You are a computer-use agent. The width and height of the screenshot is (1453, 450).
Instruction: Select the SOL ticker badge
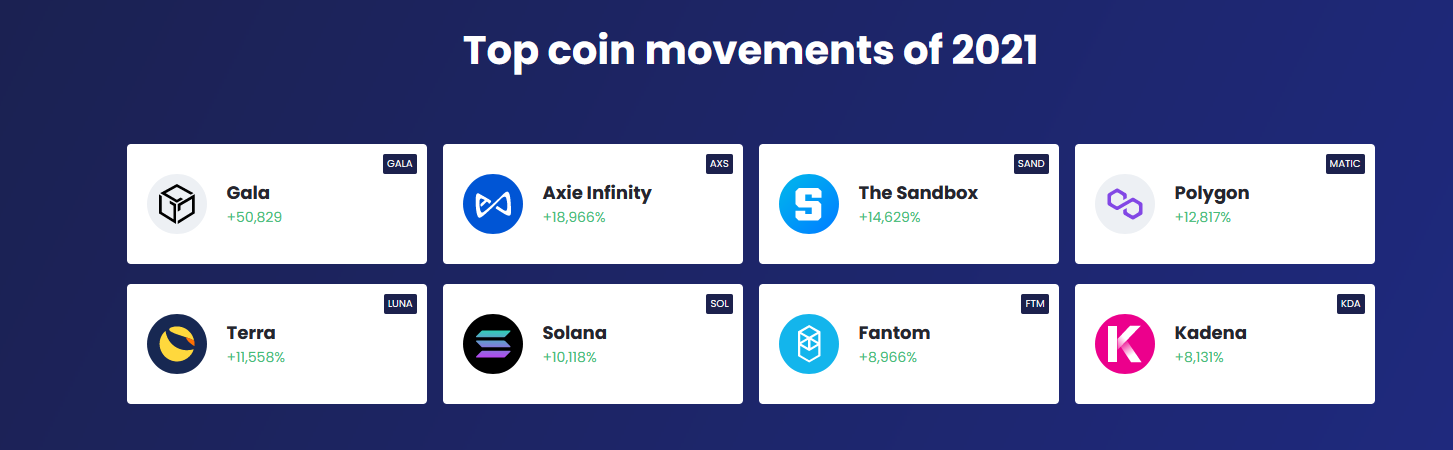720,304
